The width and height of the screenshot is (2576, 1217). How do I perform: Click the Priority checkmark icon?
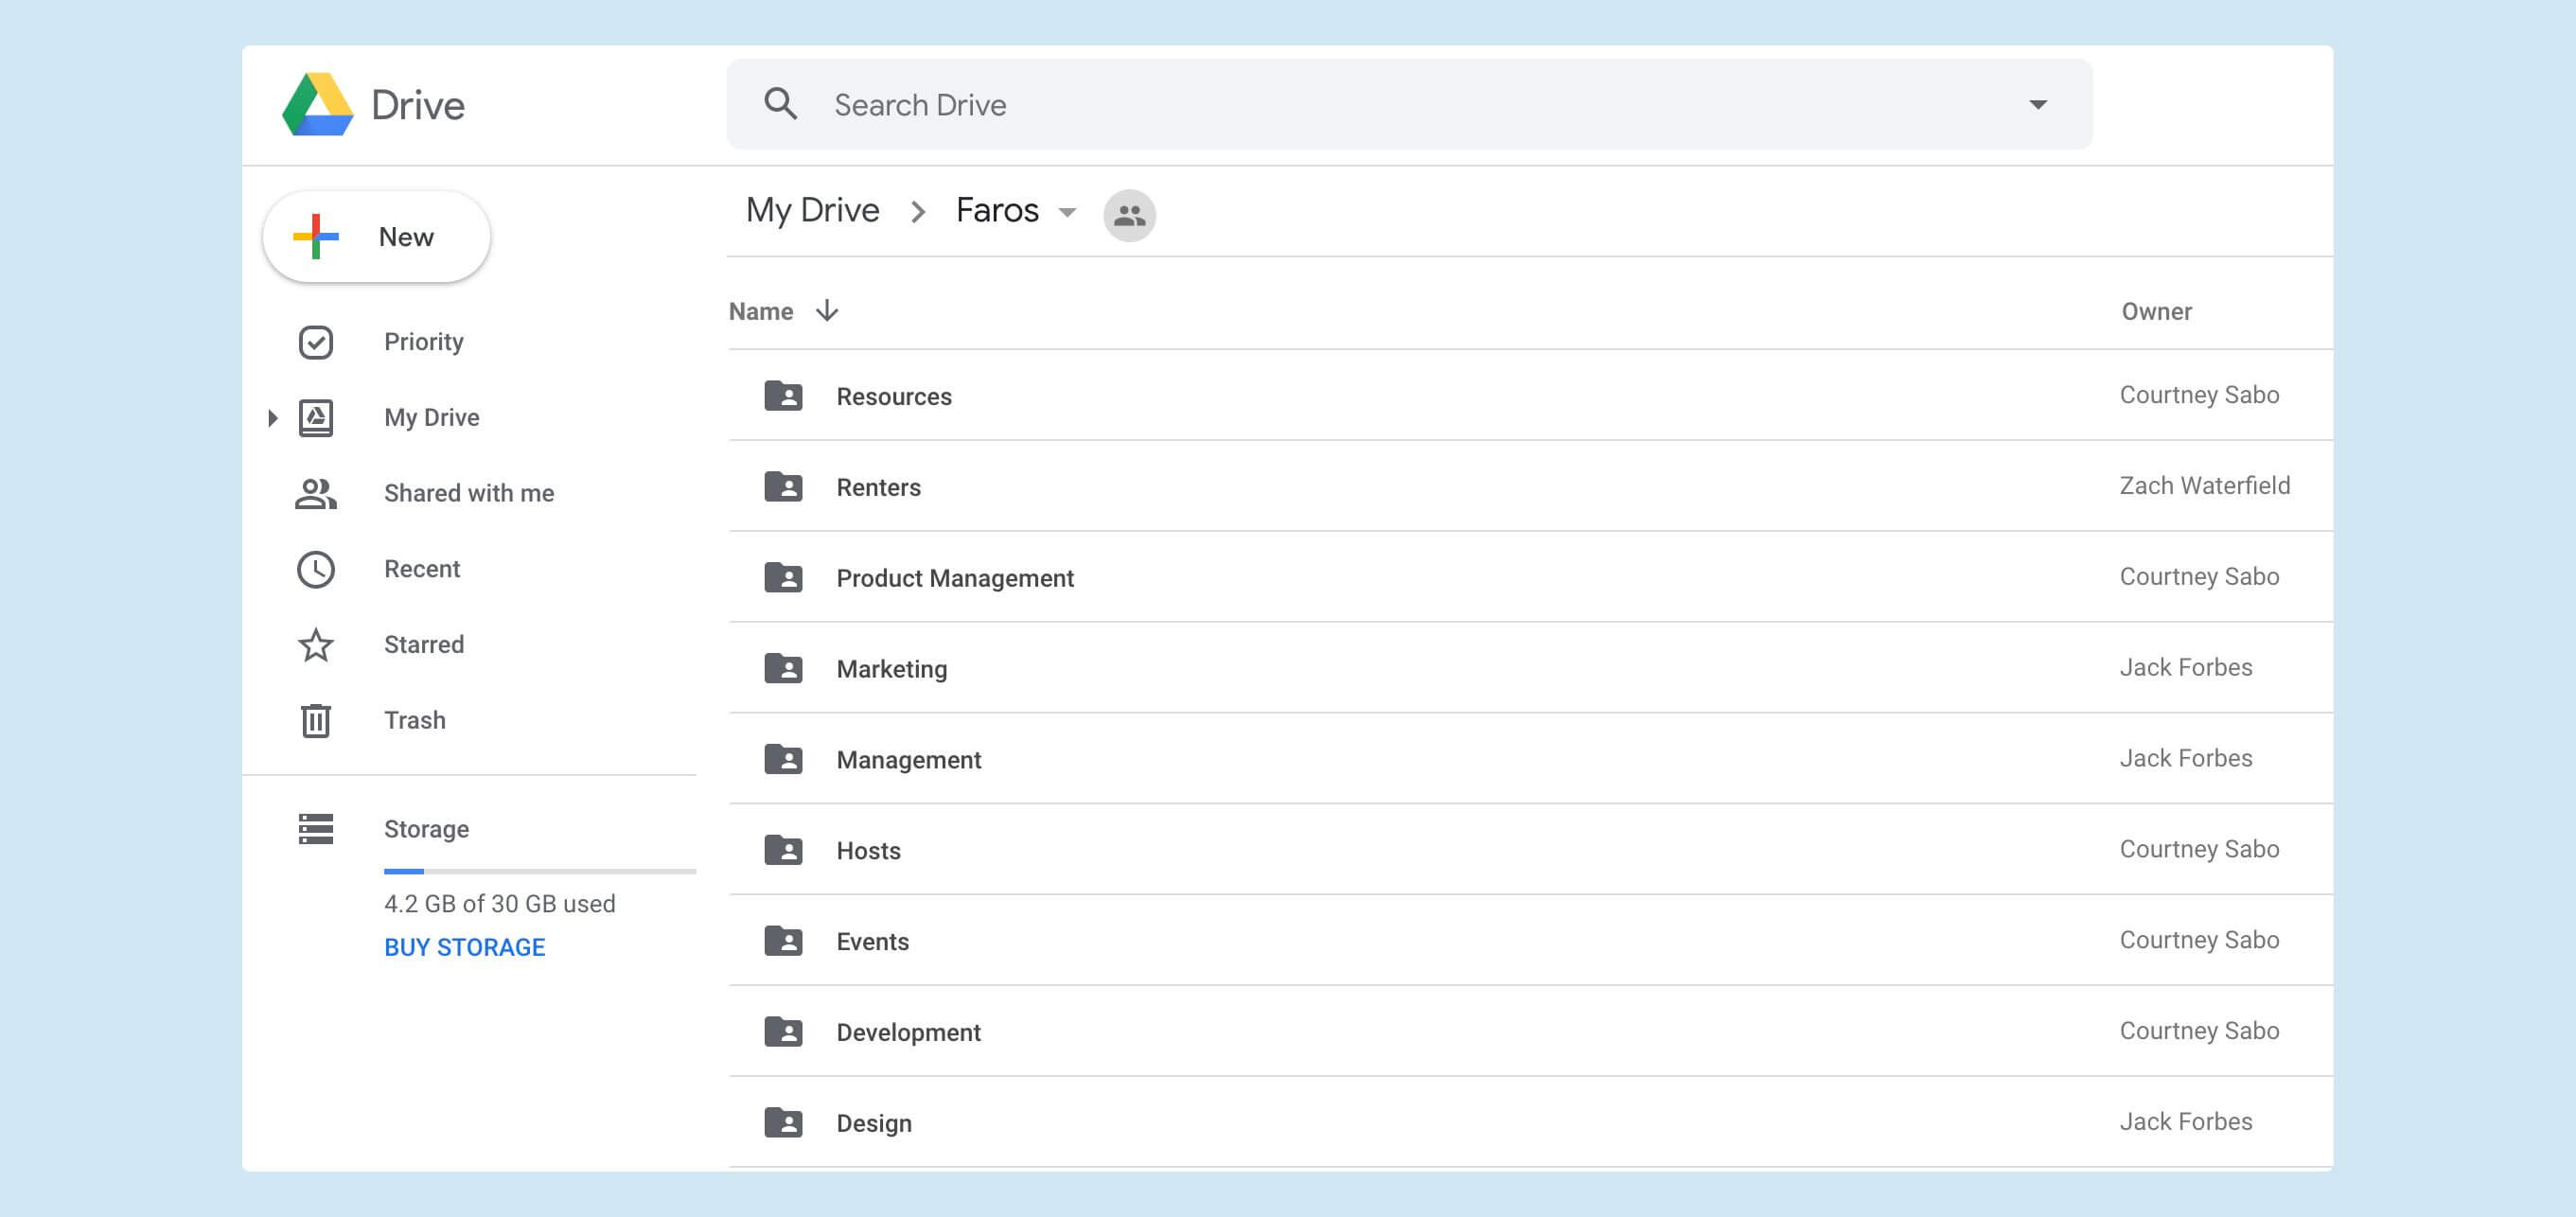[316, 342]
